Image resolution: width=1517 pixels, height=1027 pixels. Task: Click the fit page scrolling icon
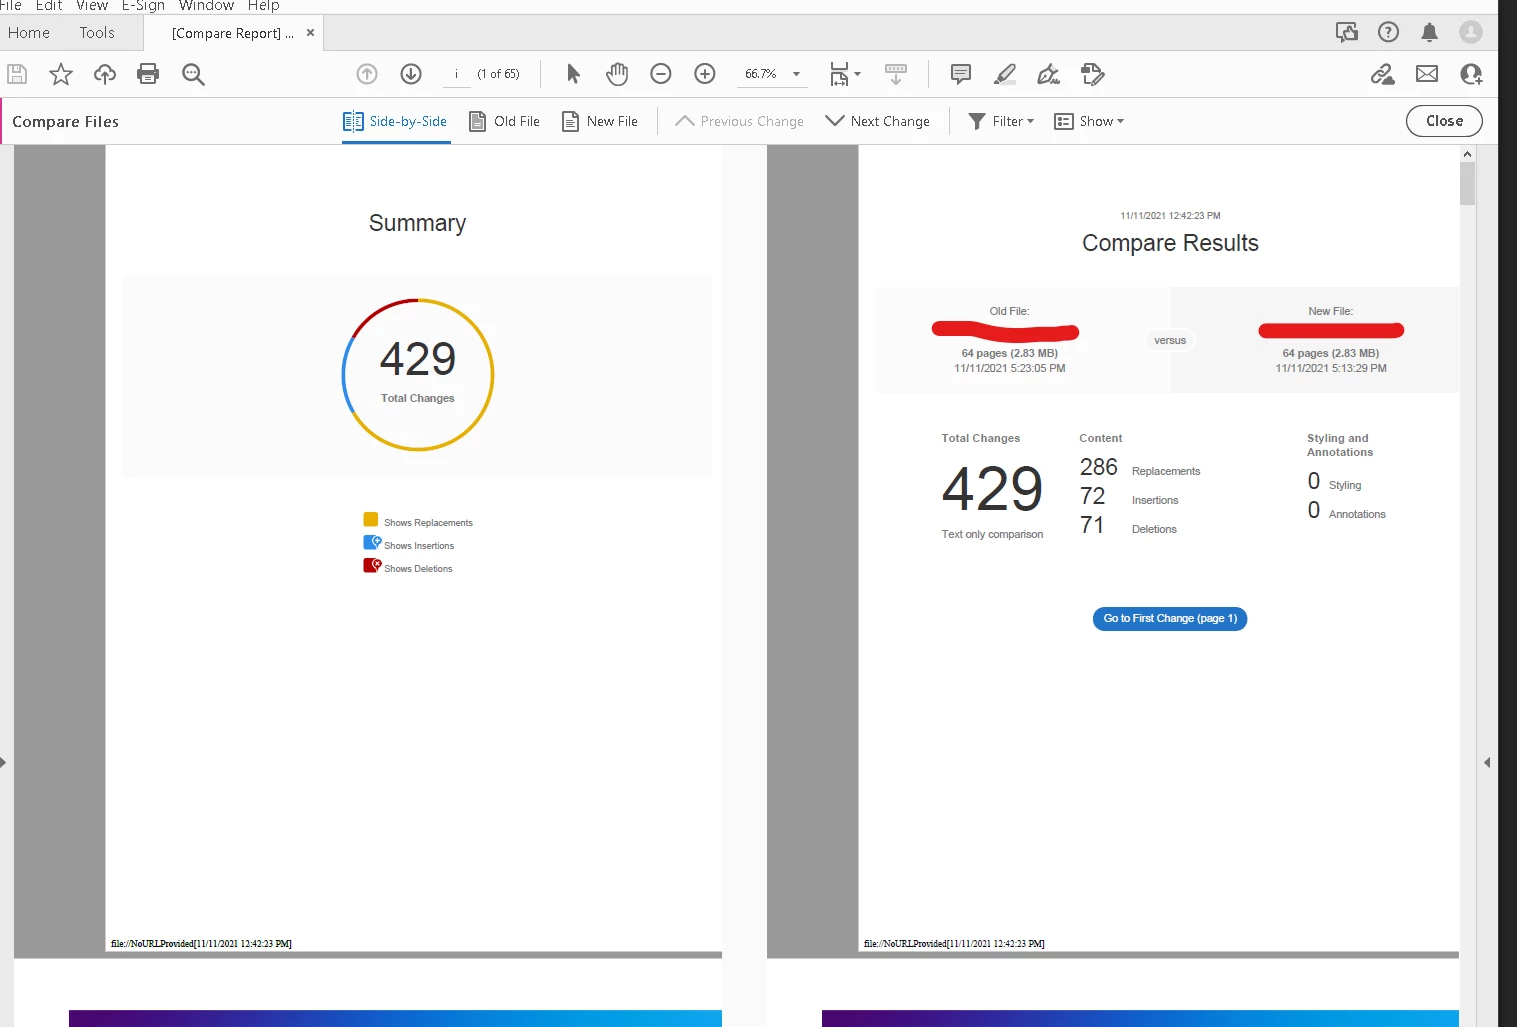(839, 74)
